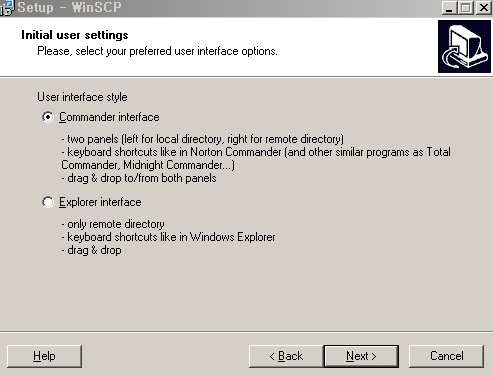Click the Explorer interface label text
The height and width of the screenshot is (375, 493).
100,202
